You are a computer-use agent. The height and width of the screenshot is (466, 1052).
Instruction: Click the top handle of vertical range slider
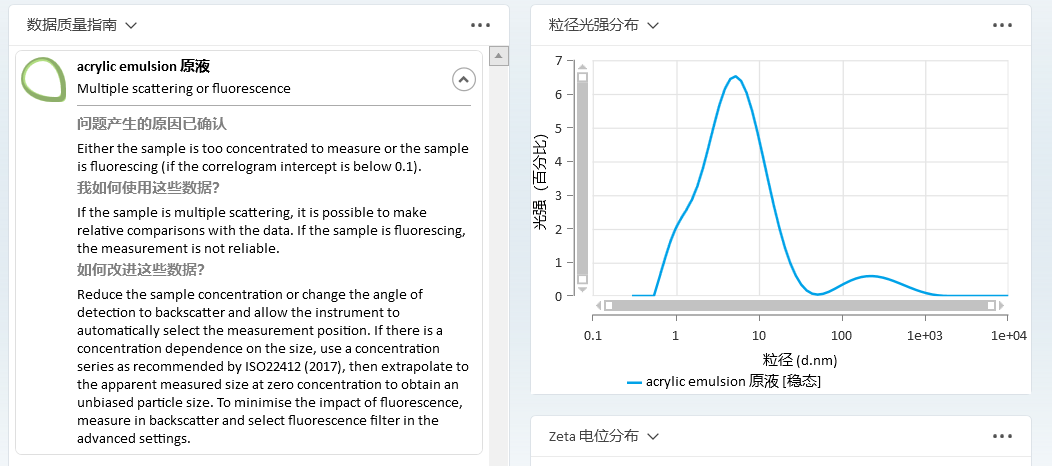[582, 76]
